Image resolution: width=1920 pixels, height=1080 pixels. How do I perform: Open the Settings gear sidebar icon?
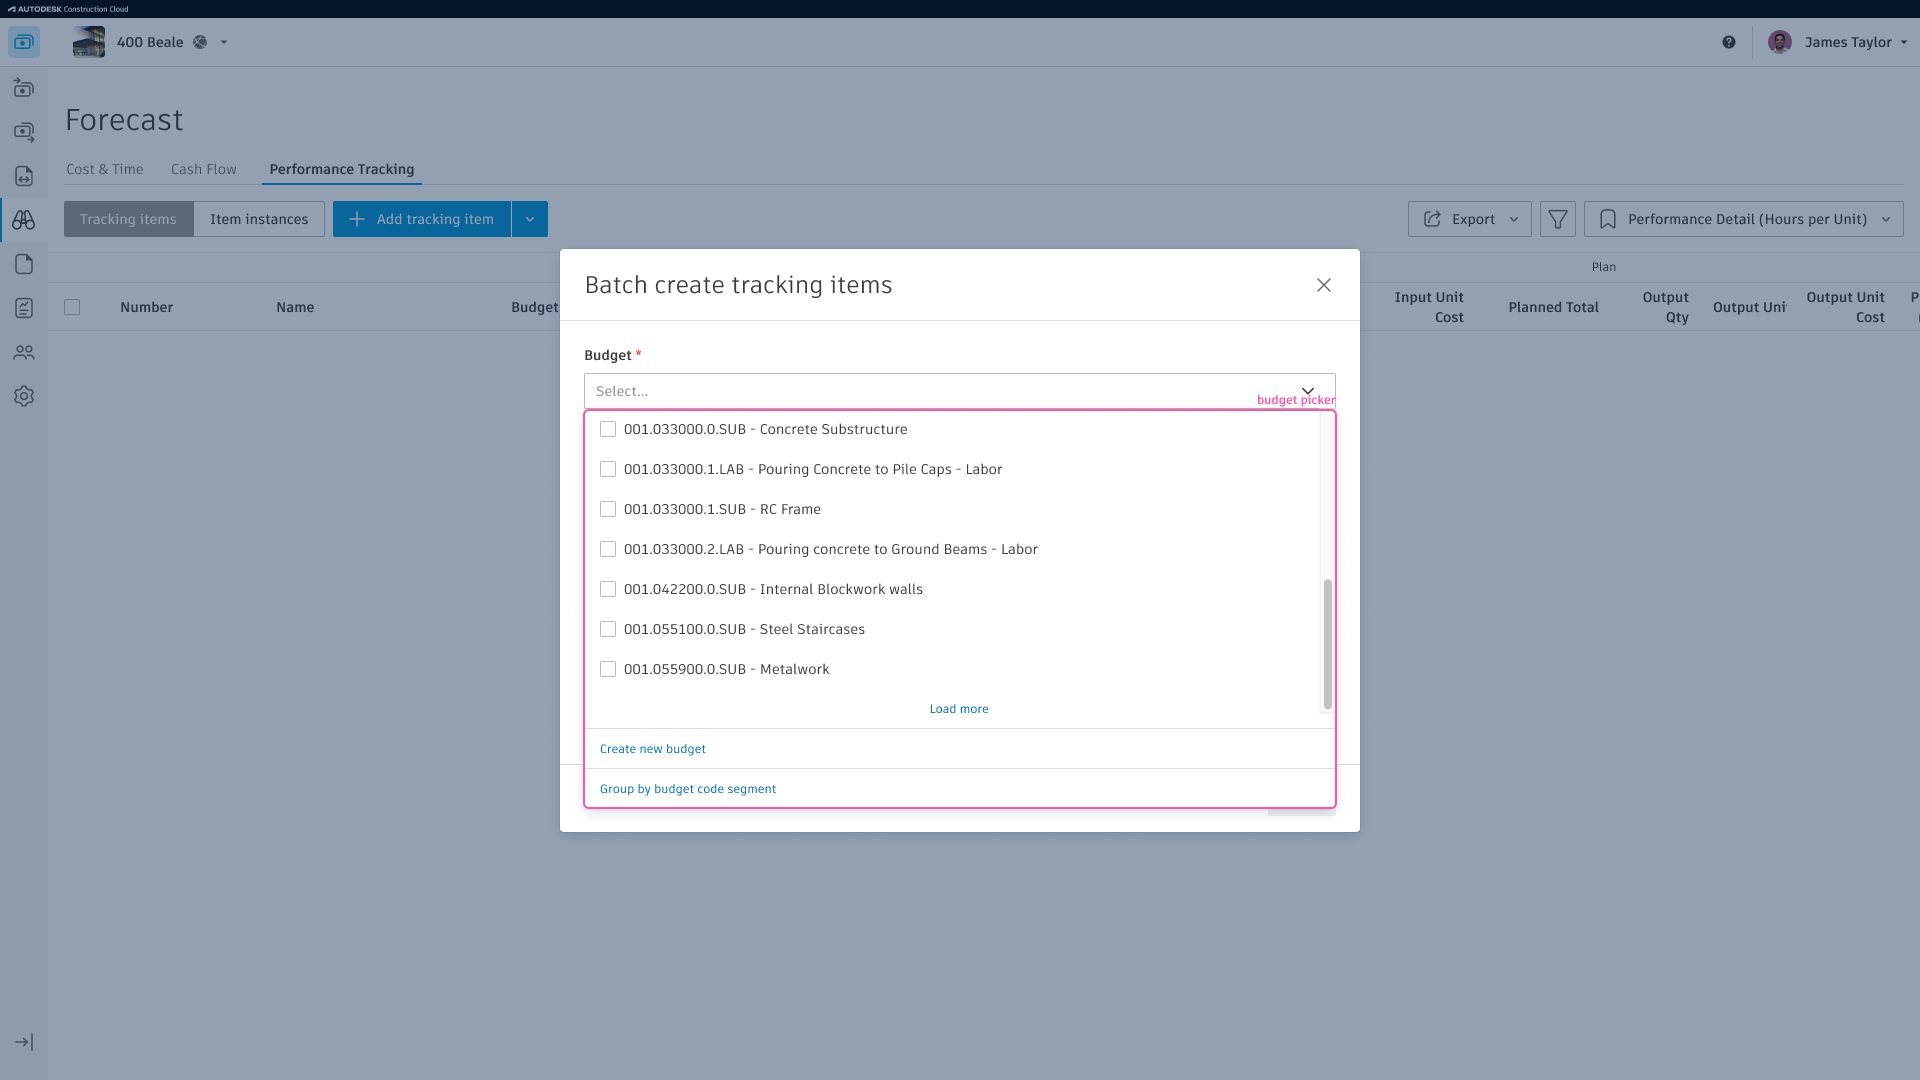[24, 396]
